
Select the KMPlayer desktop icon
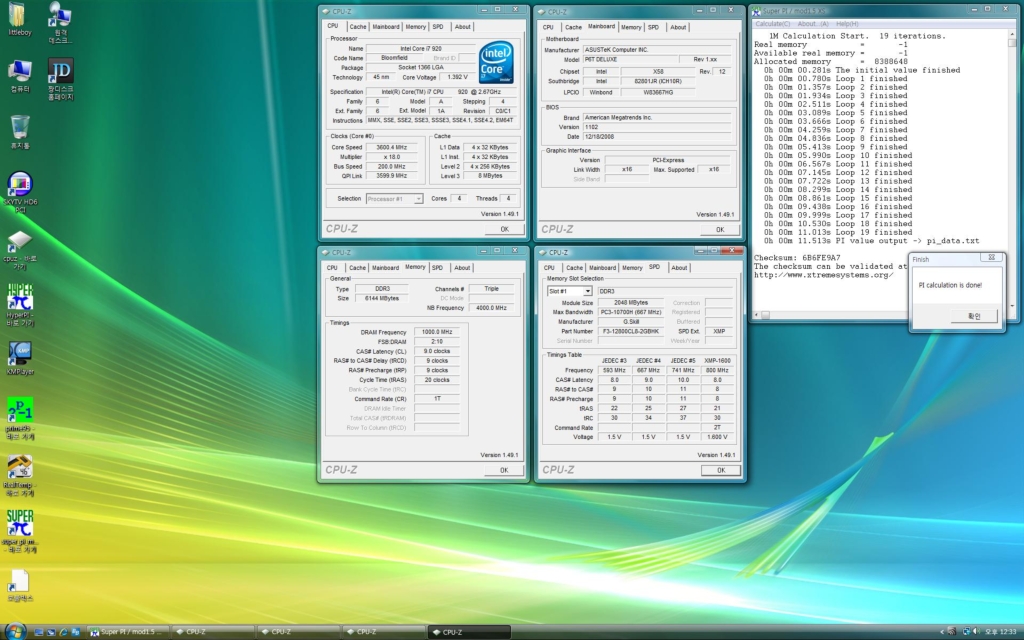point(20,358)
